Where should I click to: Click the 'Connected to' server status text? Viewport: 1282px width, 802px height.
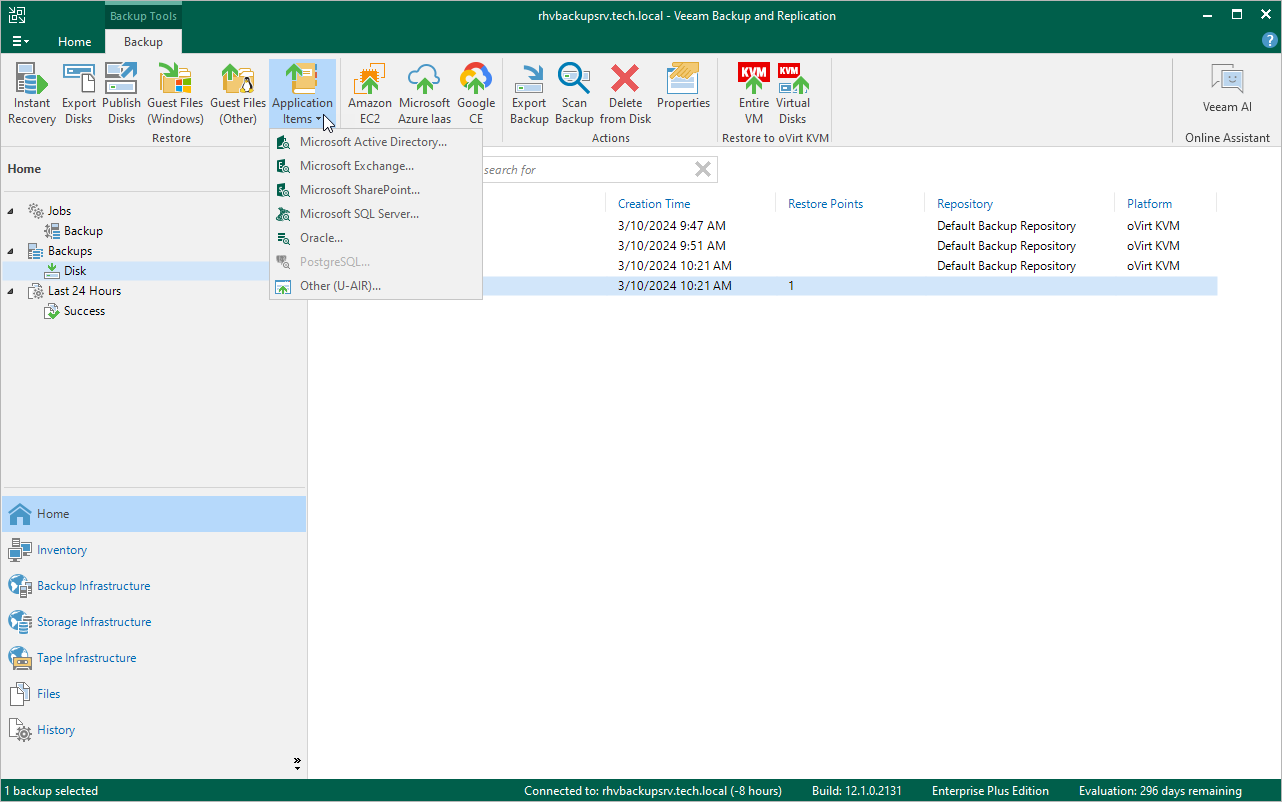point(653,791)
